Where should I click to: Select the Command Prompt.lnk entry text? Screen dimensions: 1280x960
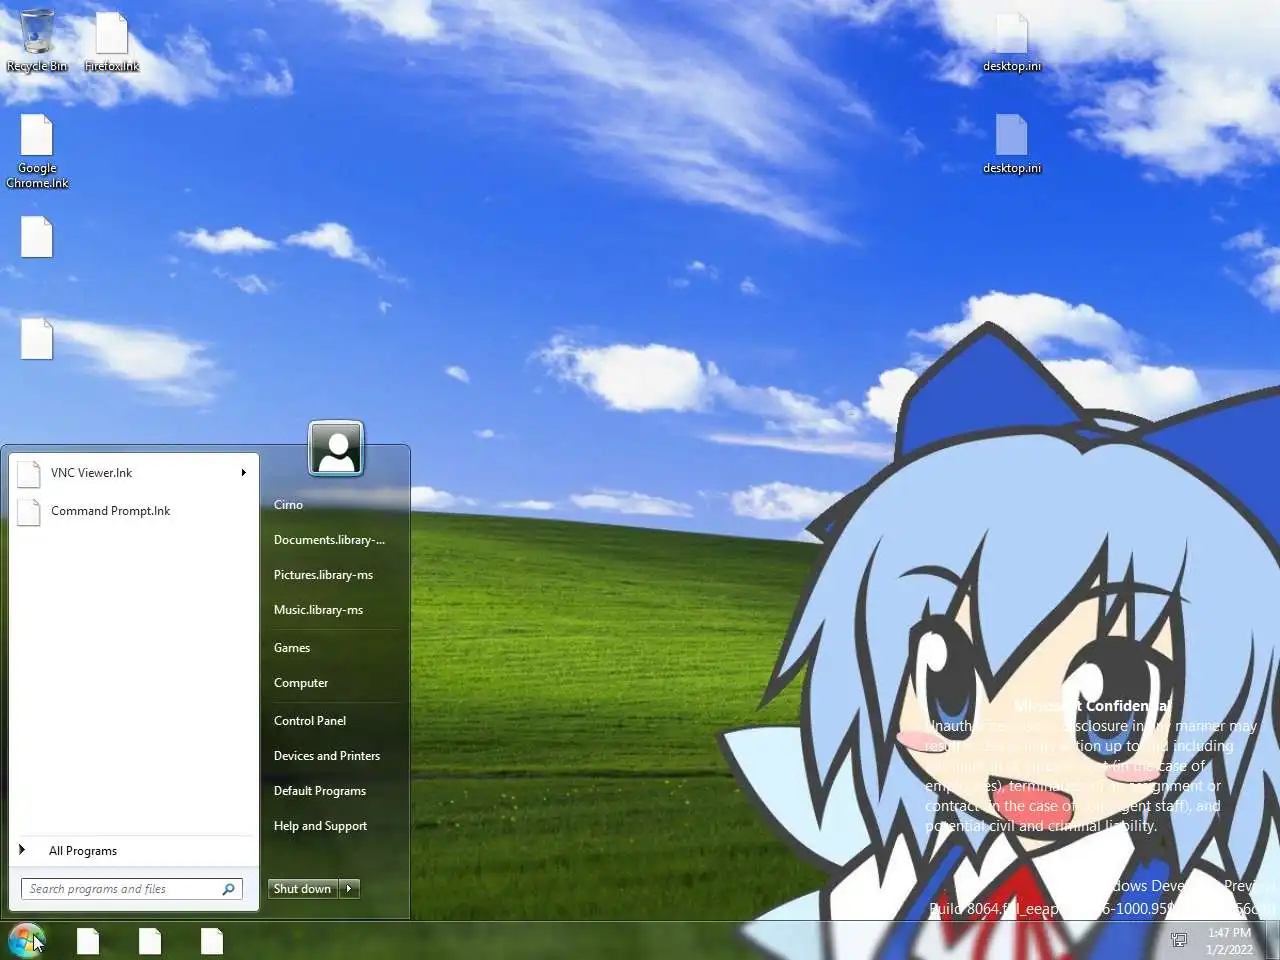(x=110, y=511)
